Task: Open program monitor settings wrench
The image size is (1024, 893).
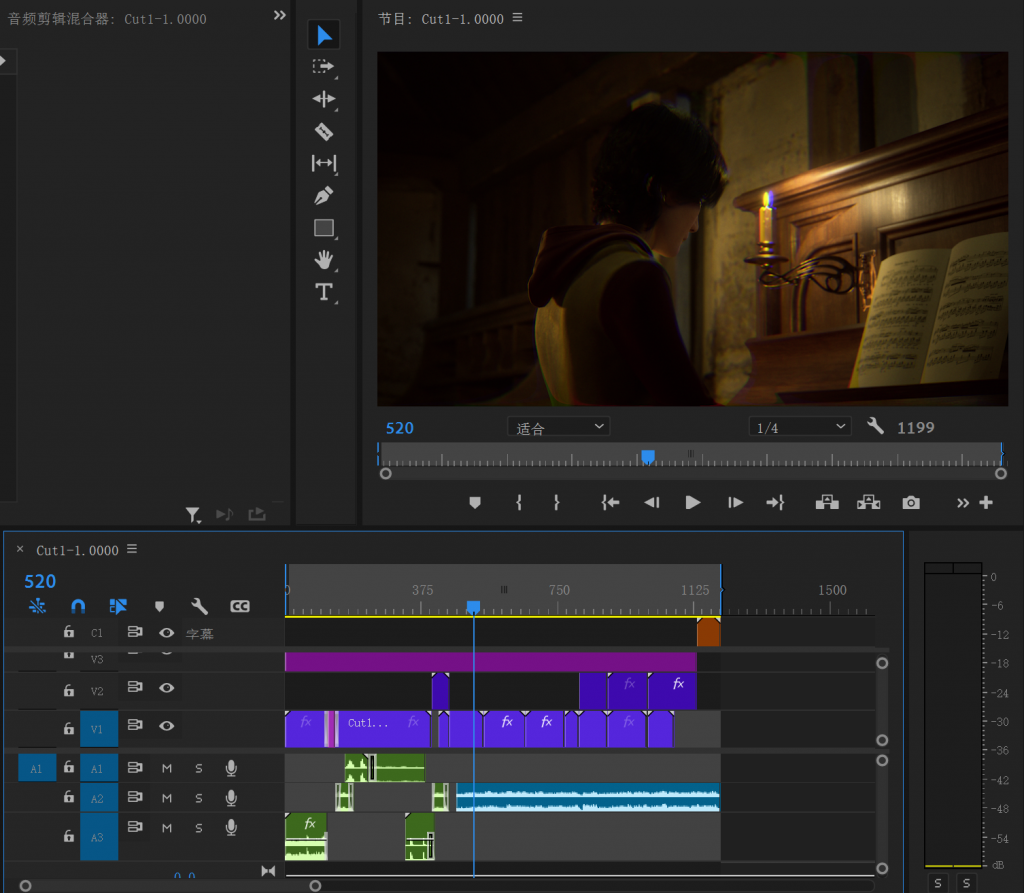Action: [875, 427]
